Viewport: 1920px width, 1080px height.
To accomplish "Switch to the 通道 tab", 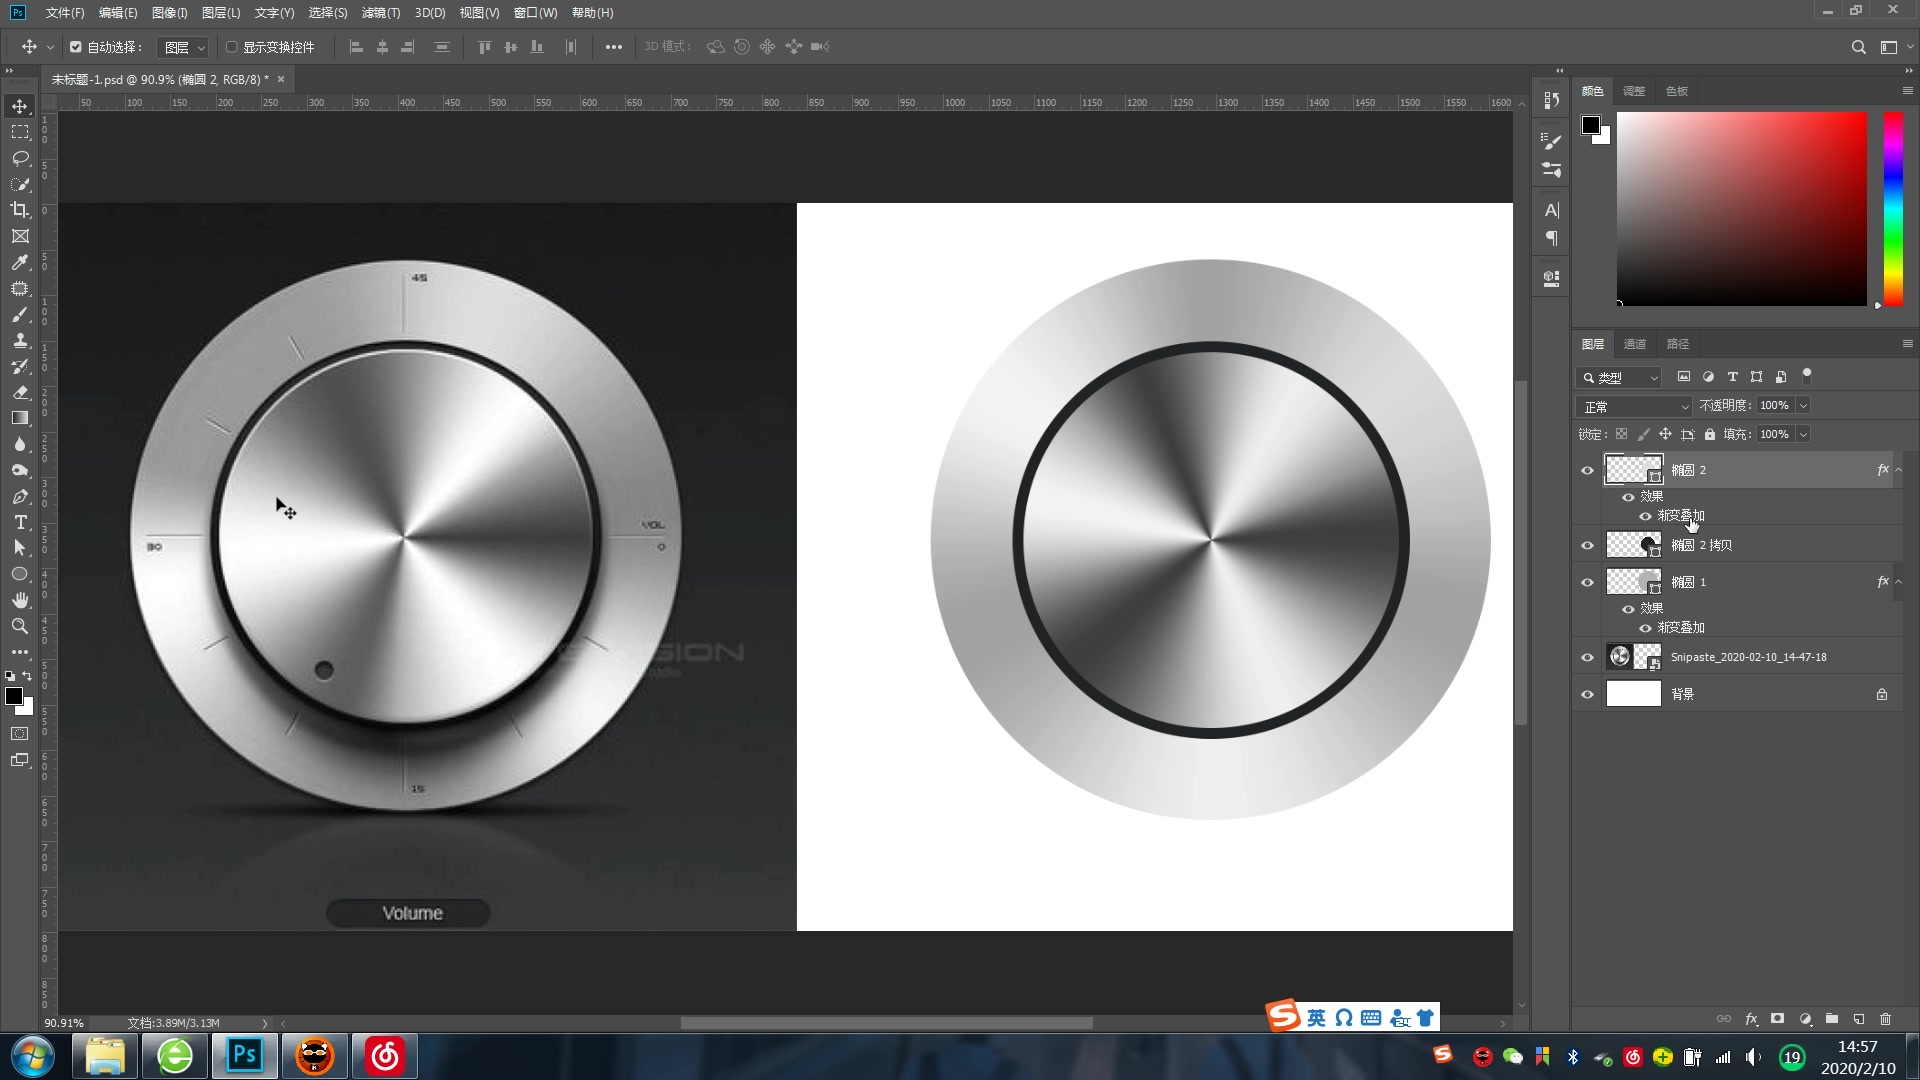I will (x=1634, y=343).
